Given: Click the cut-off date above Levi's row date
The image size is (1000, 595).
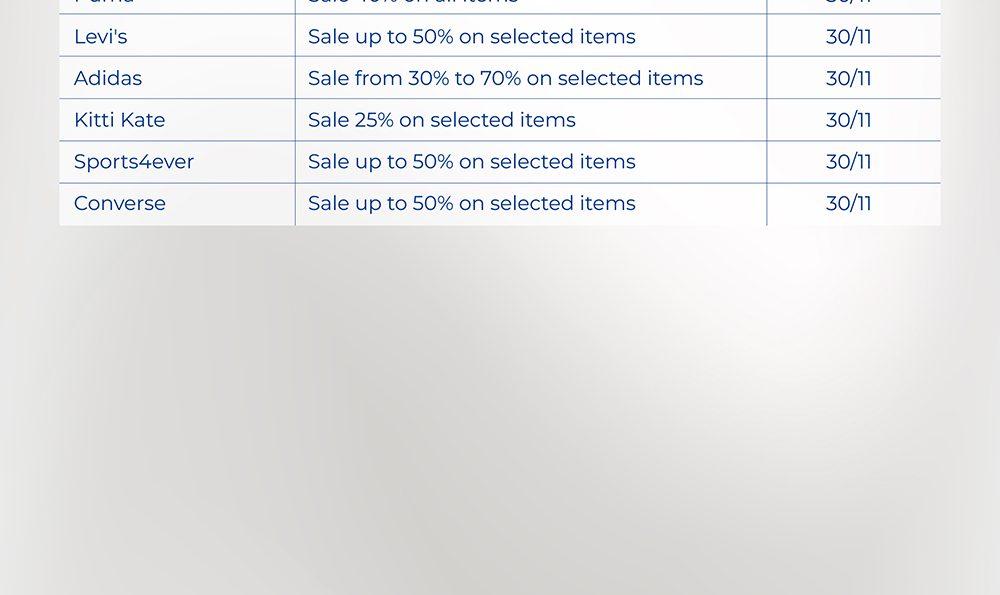Looking at the screenshot, I should tap(848, 3).
